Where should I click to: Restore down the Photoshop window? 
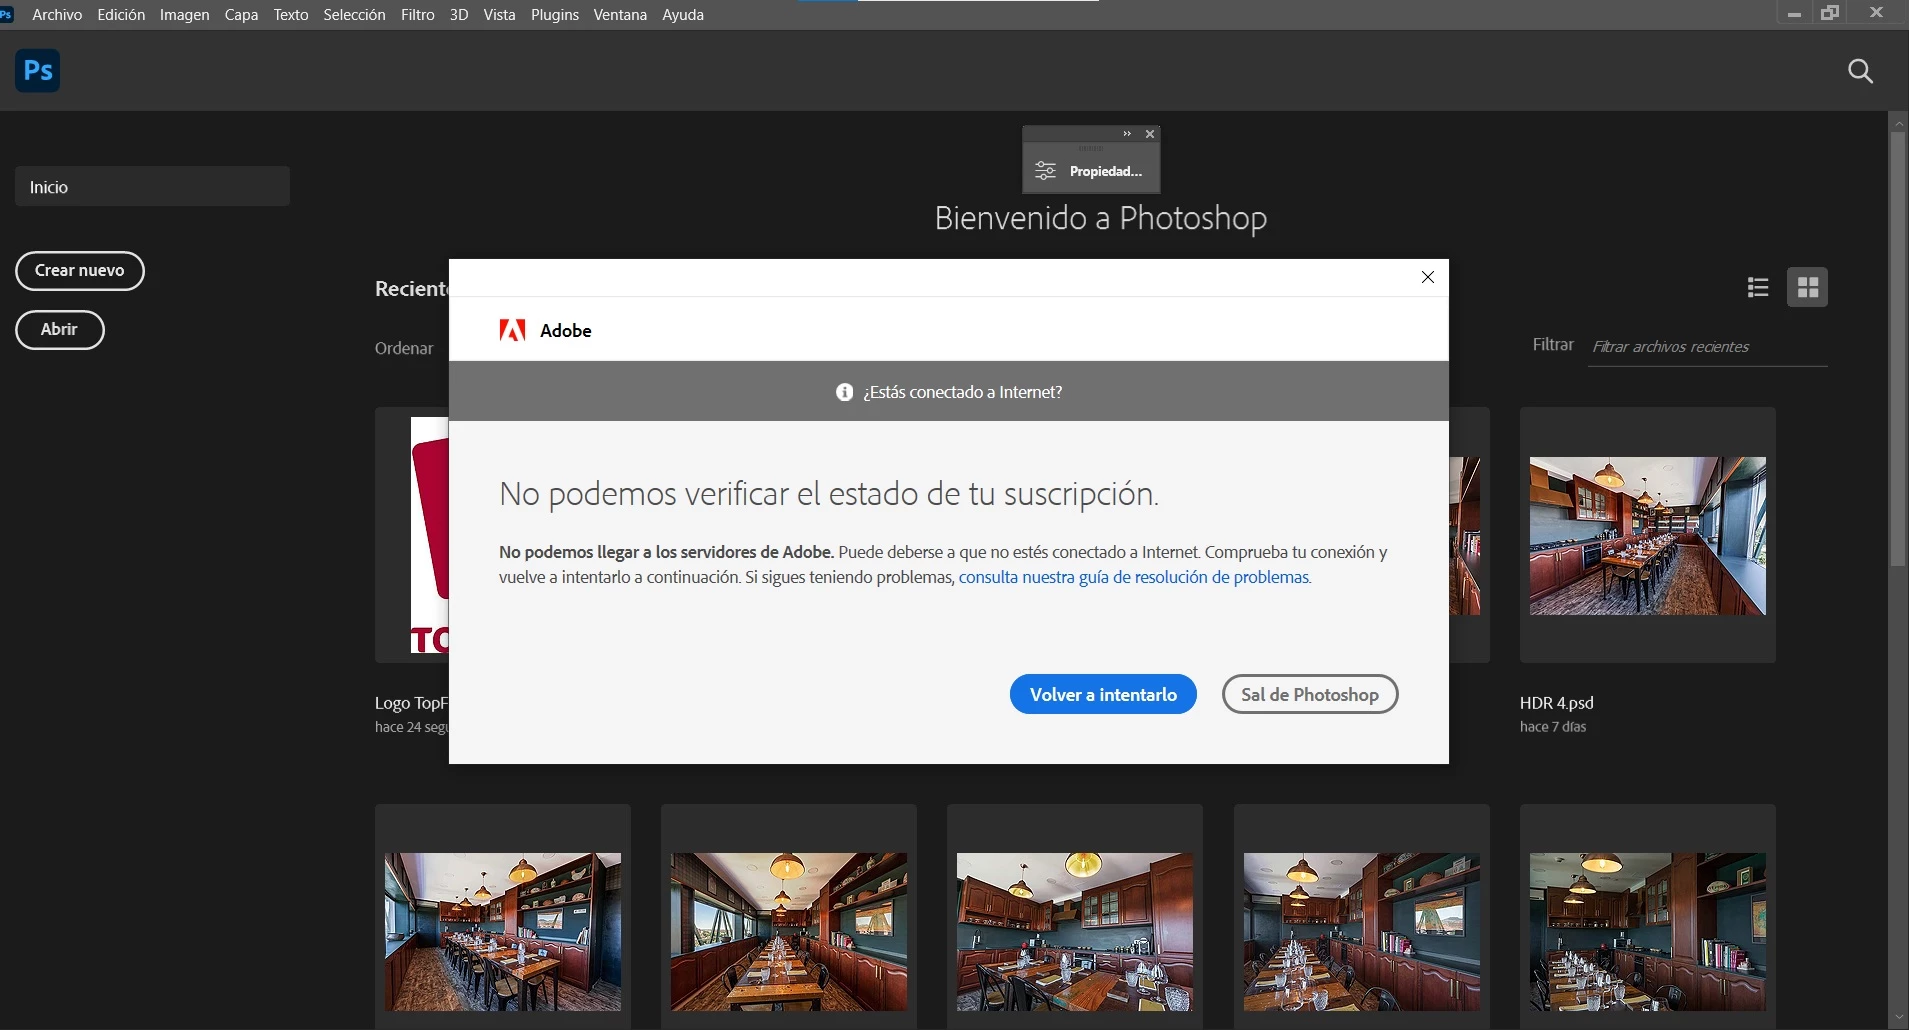1830,14
